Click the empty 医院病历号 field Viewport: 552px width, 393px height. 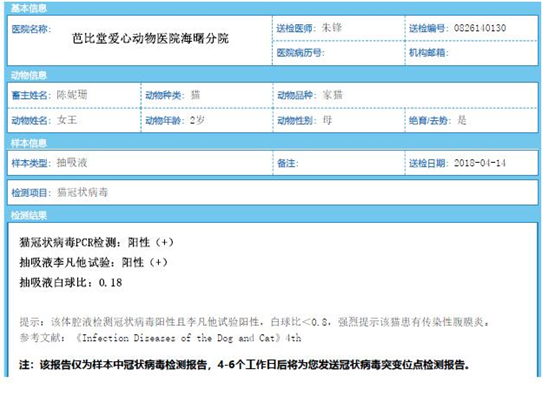tap(364, 53)
